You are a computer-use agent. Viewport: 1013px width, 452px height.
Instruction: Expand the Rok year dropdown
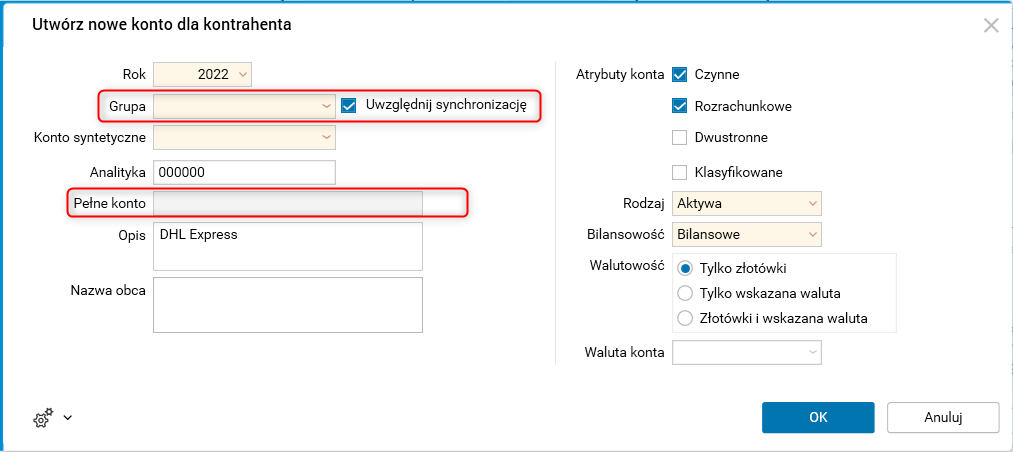coord(243,74)
